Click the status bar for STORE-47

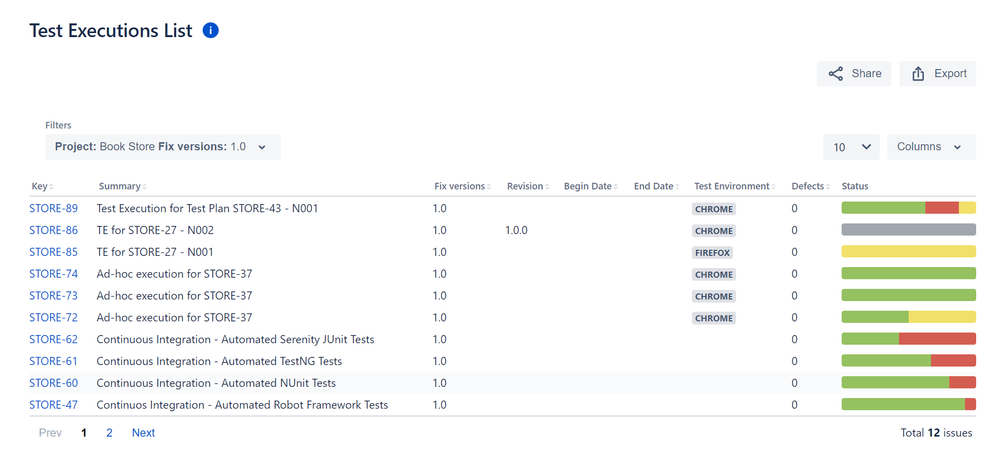coord(909,404)
